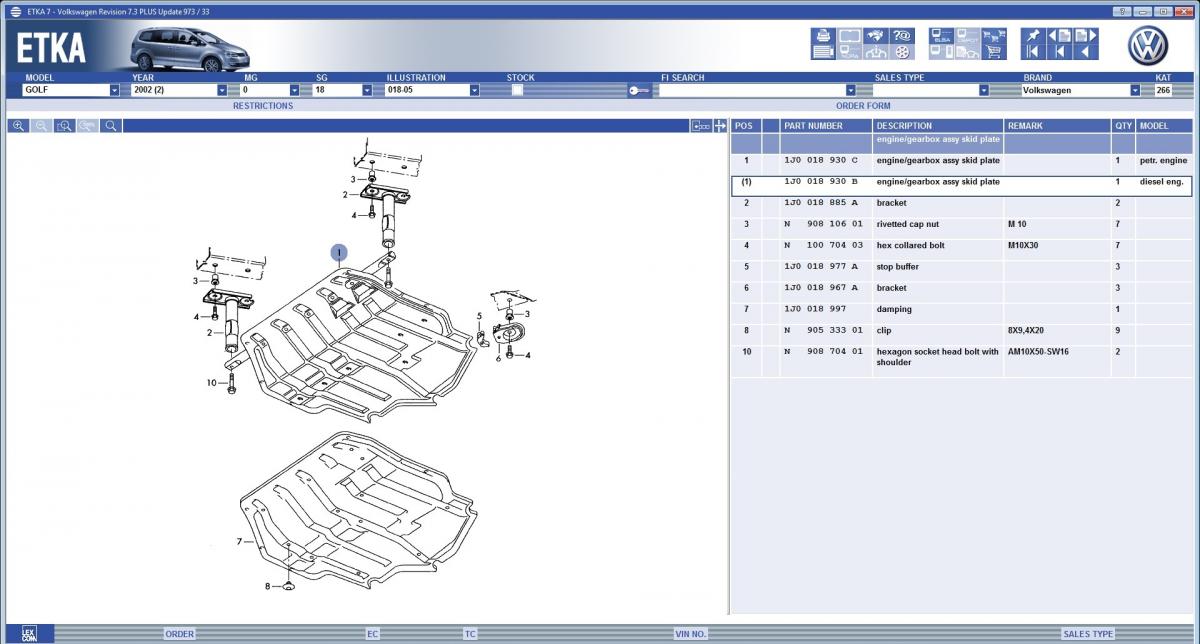Toggle the Stock checkbox

517,90
